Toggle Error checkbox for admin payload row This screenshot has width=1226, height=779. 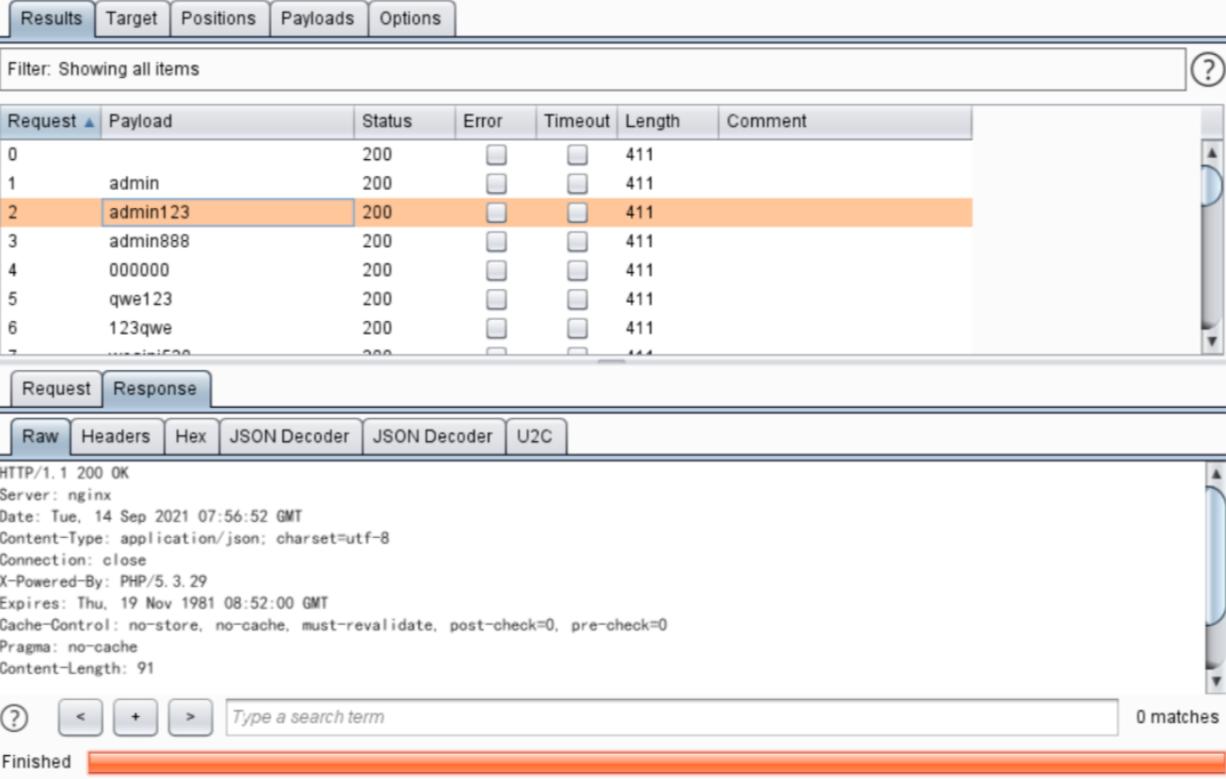point(496,184)
